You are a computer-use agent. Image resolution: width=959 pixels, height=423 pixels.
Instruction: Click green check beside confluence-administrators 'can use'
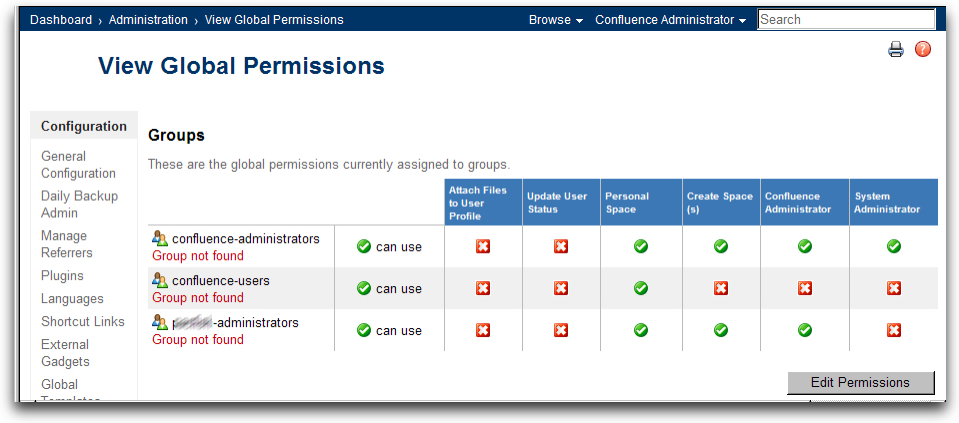coord(364,247)
